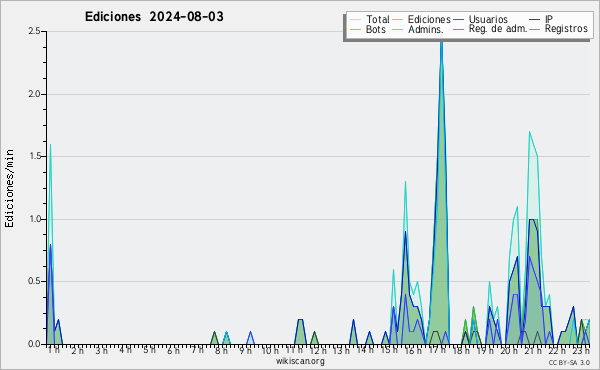Click the 19 h x-axis label
600x370 pixels.
[485, 350]
